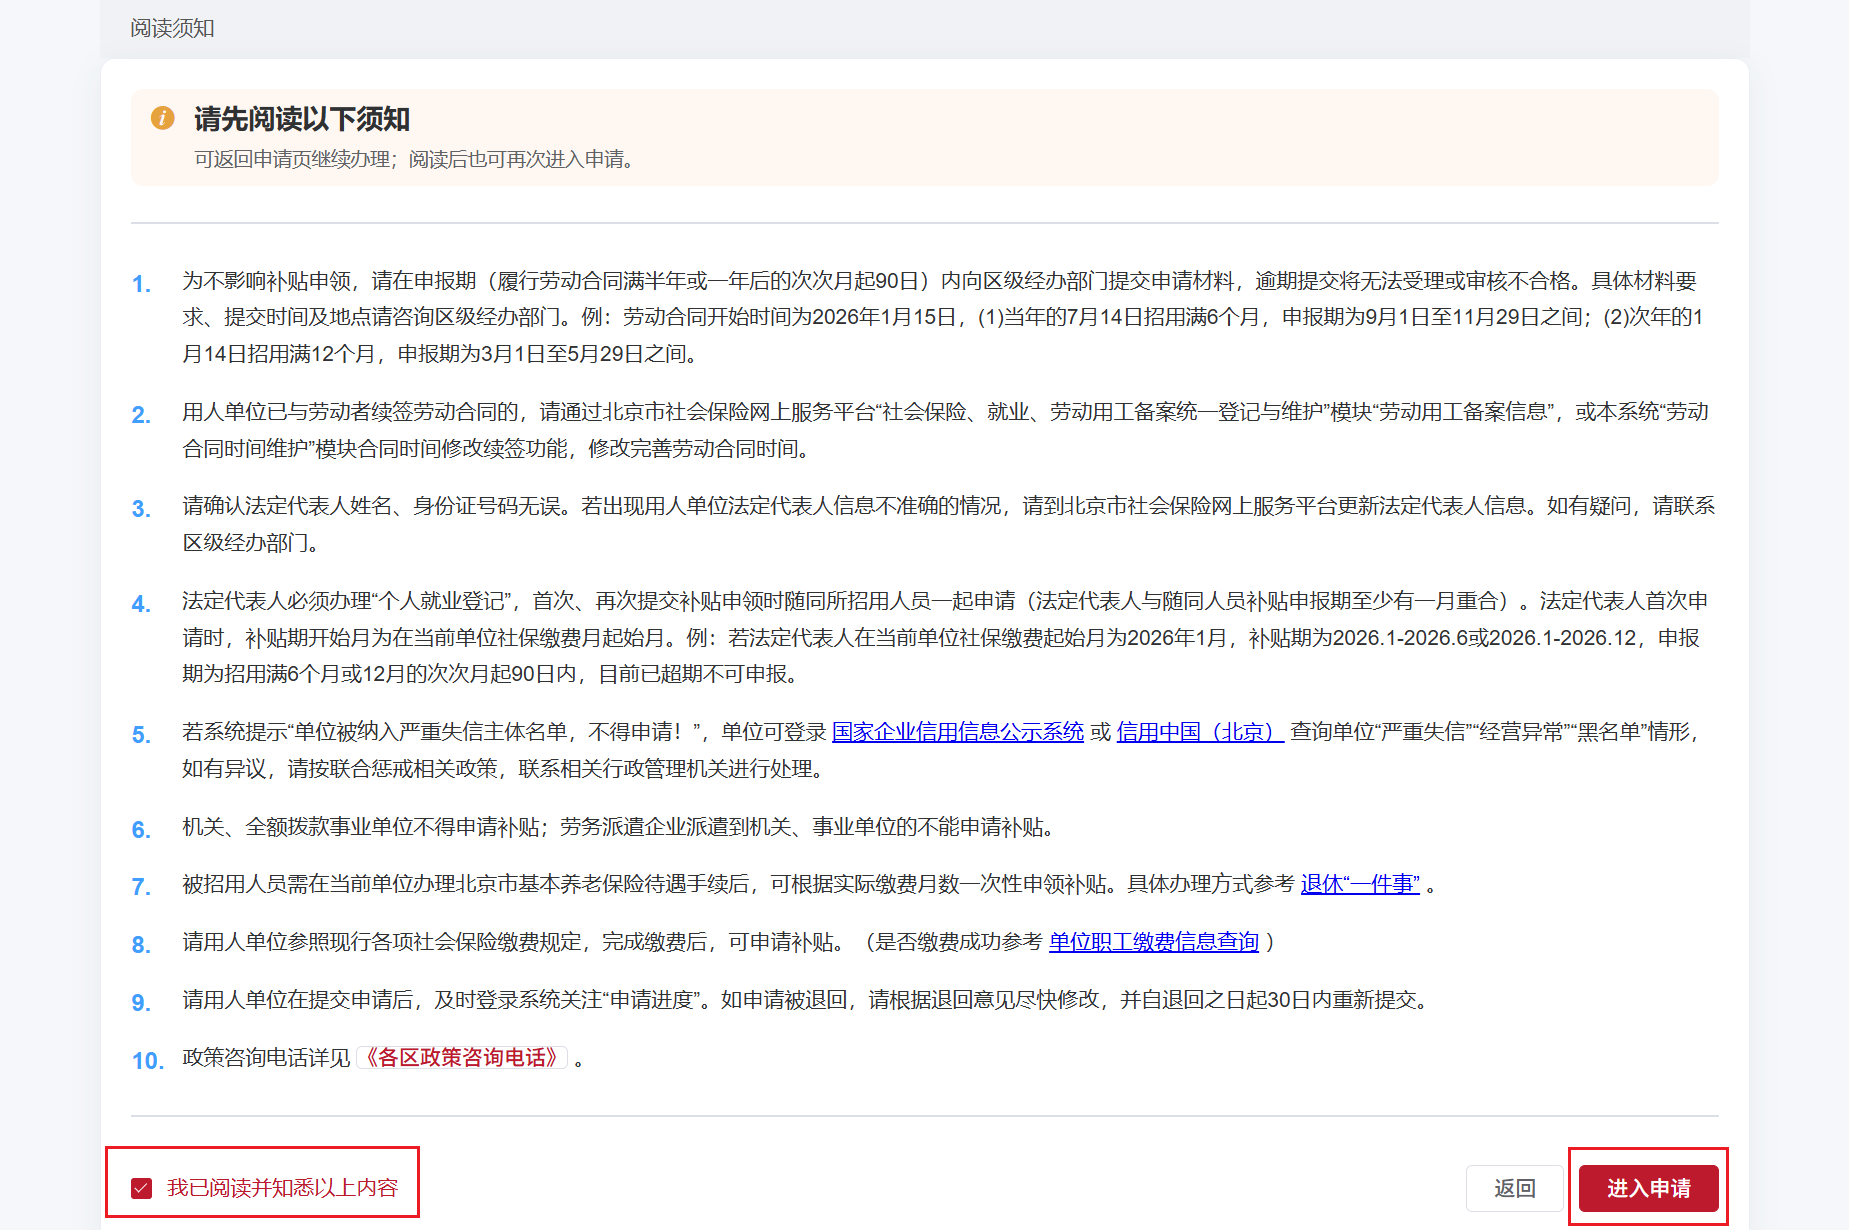Click the text 法定代表人必须办理"个人就业登记"
This screenshot has height=1230, width=1849.
(x=346, y=601)
